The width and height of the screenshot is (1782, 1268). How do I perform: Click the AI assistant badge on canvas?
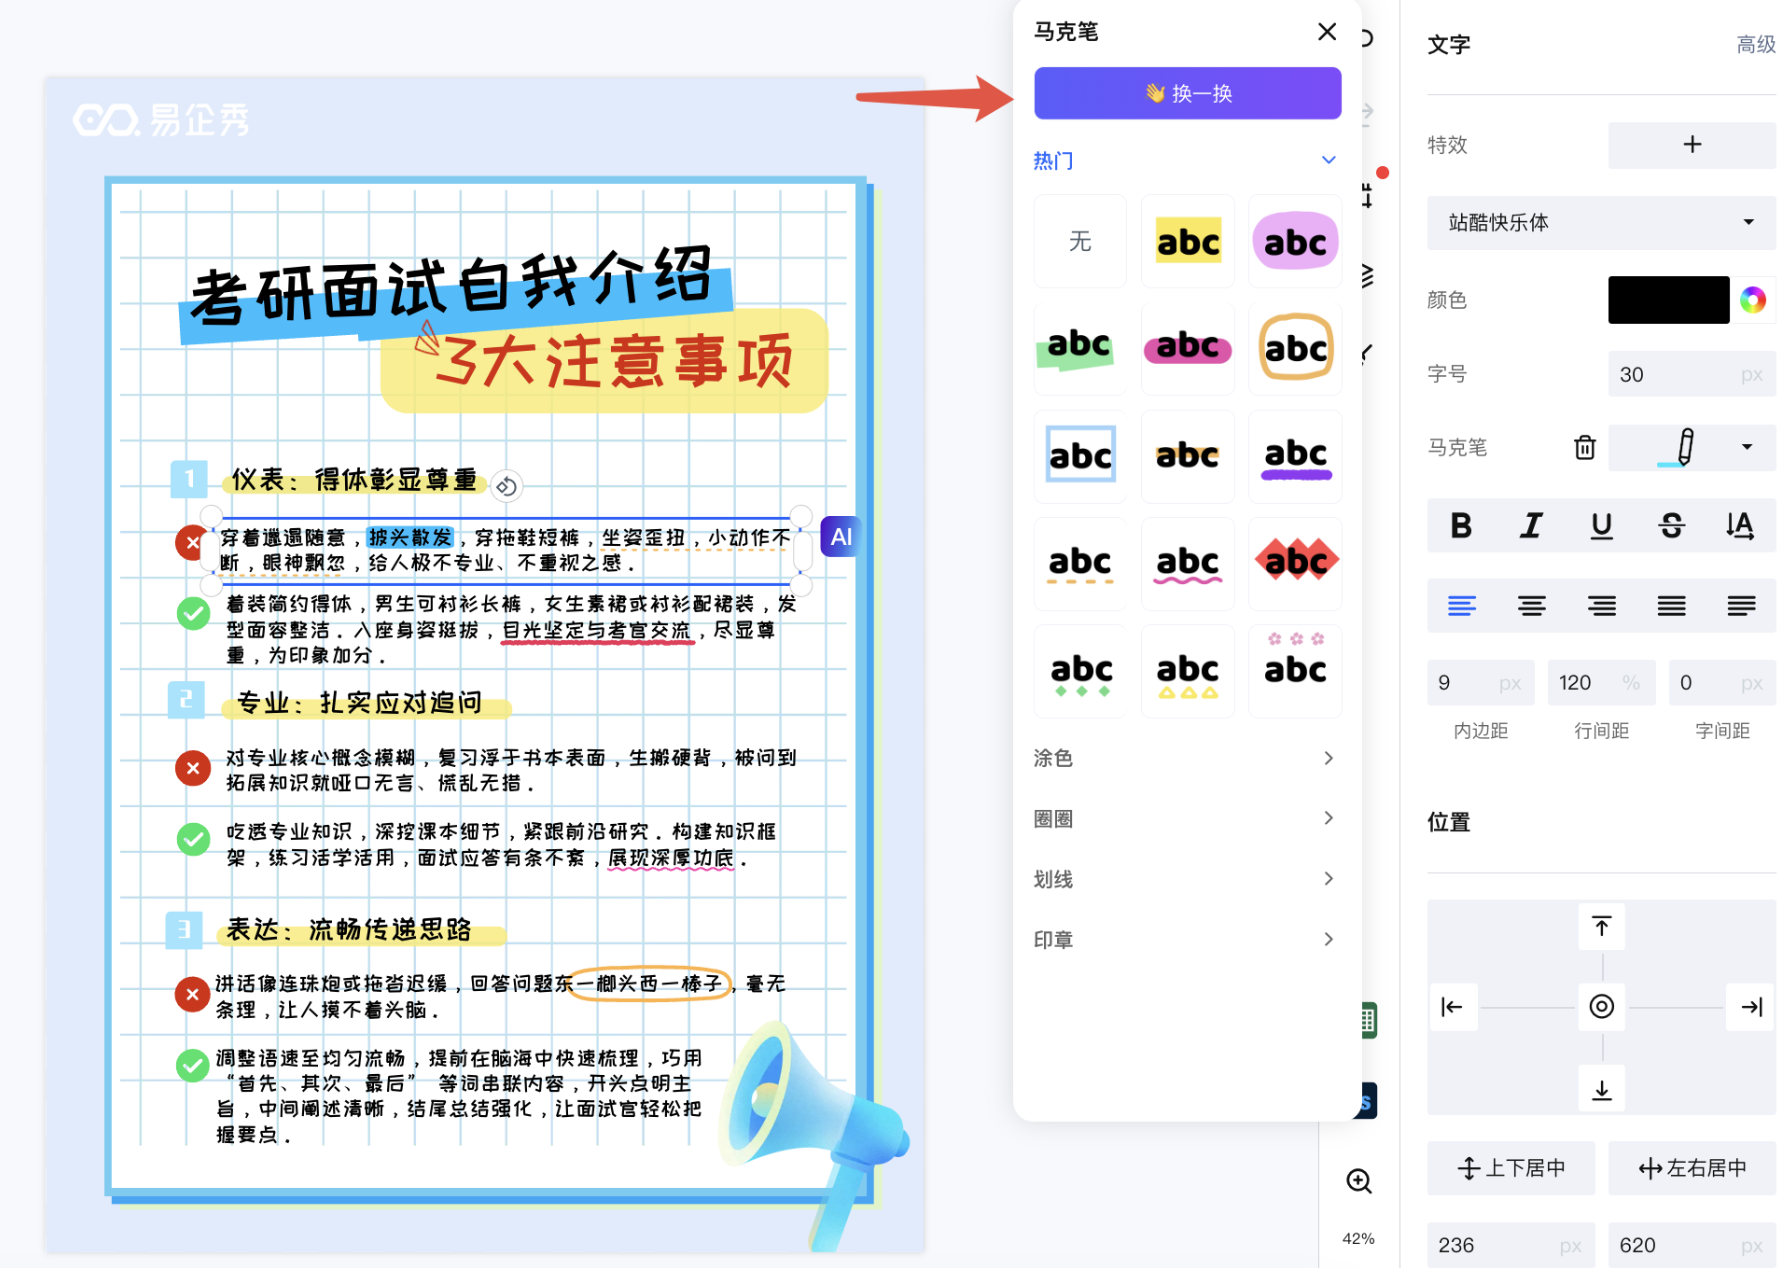pos(841,537)
